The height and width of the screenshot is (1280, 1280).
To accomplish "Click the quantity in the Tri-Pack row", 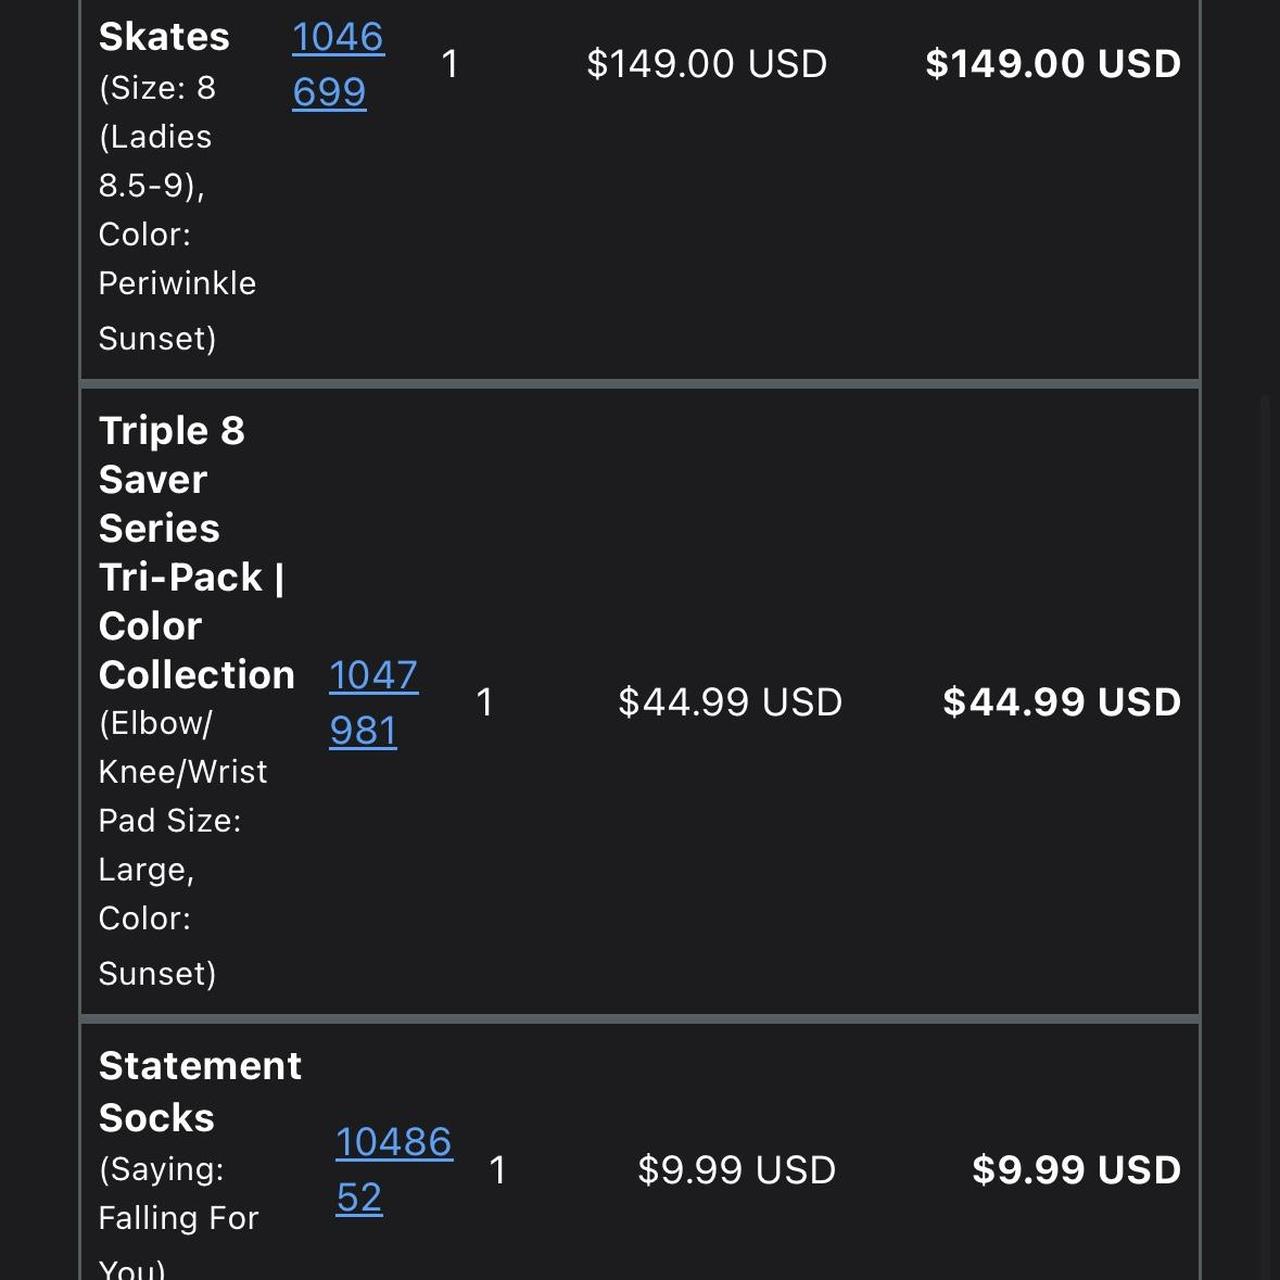I will click(485, 702).
